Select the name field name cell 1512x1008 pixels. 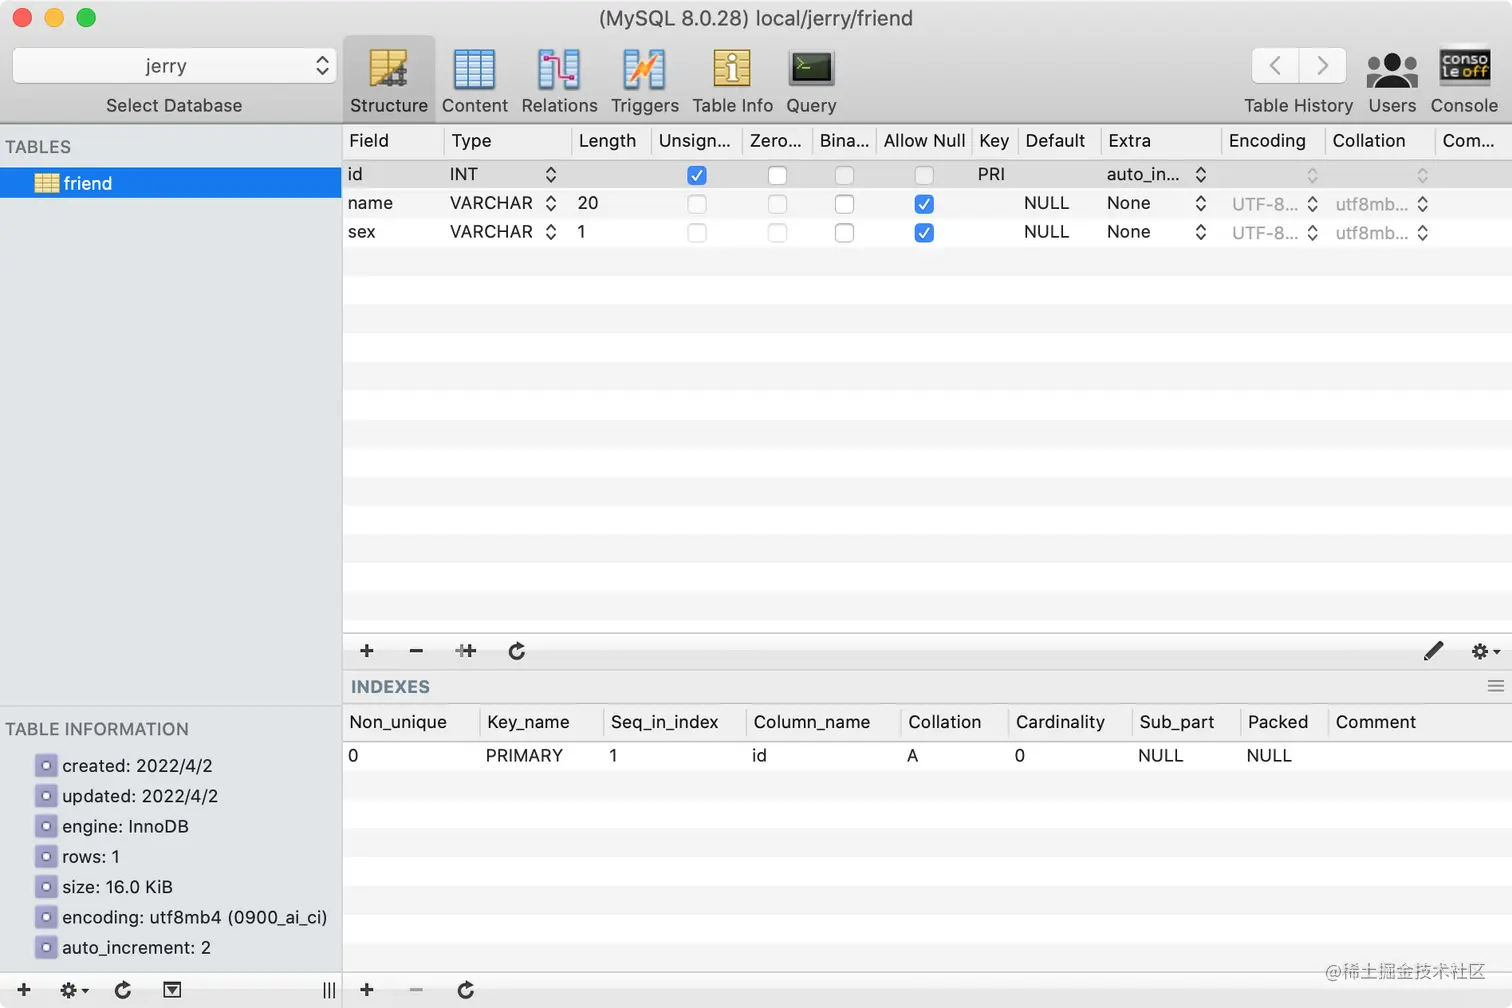pyautogui.click(x=393, y=203)
